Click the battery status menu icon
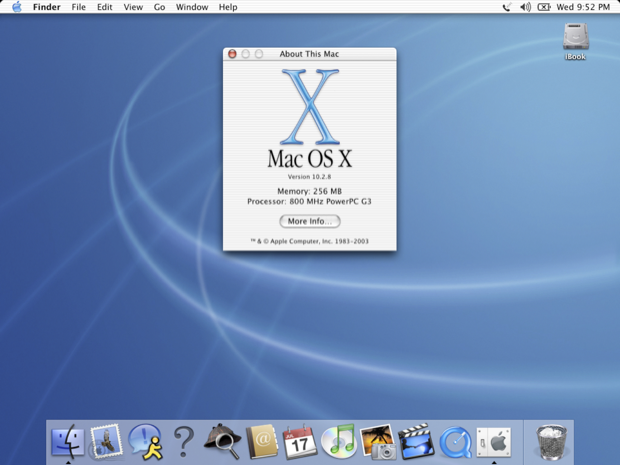The image size is (620, 465). [x=544, y=7]
